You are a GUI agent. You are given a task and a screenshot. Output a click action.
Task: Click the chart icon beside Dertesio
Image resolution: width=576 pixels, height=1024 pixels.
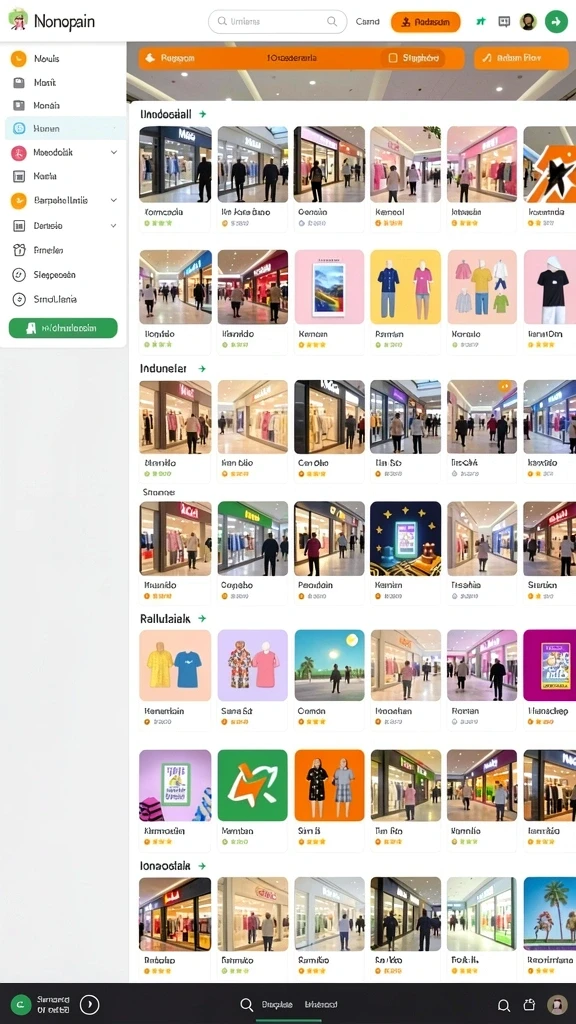[x=19, y=226]
